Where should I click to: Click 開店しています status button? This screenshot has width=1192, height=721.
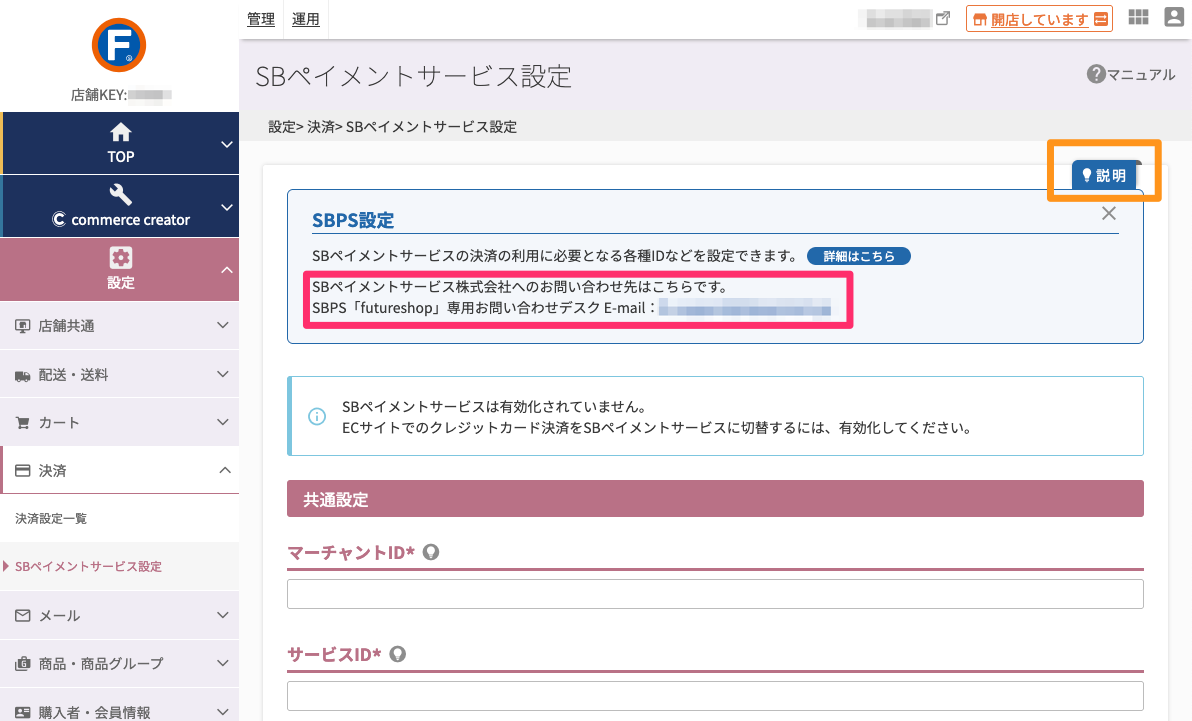1039,19
